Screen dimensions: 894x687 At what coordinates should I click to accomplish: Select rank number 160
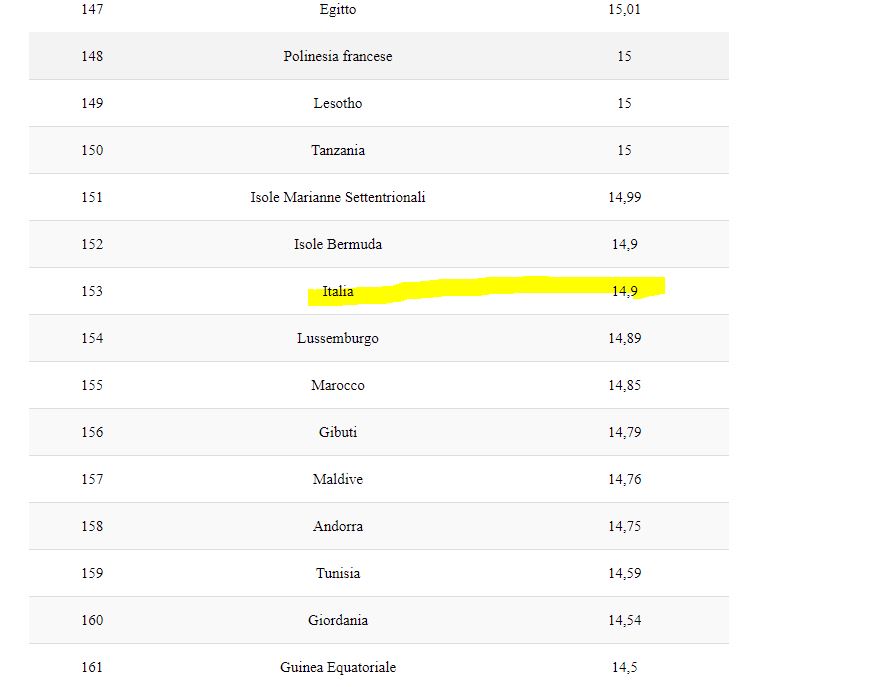(x=92, y=621)
